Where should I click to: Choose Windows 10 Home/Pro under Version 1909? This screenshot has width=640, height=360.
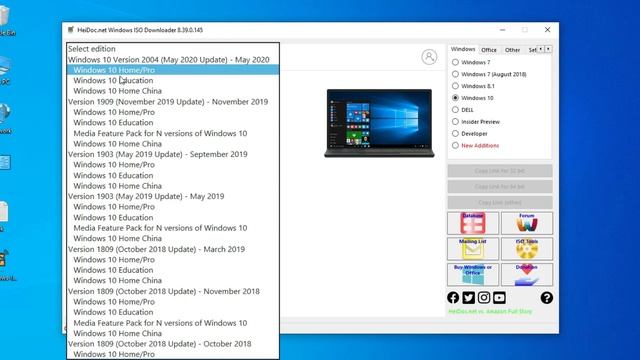point(173,112)
